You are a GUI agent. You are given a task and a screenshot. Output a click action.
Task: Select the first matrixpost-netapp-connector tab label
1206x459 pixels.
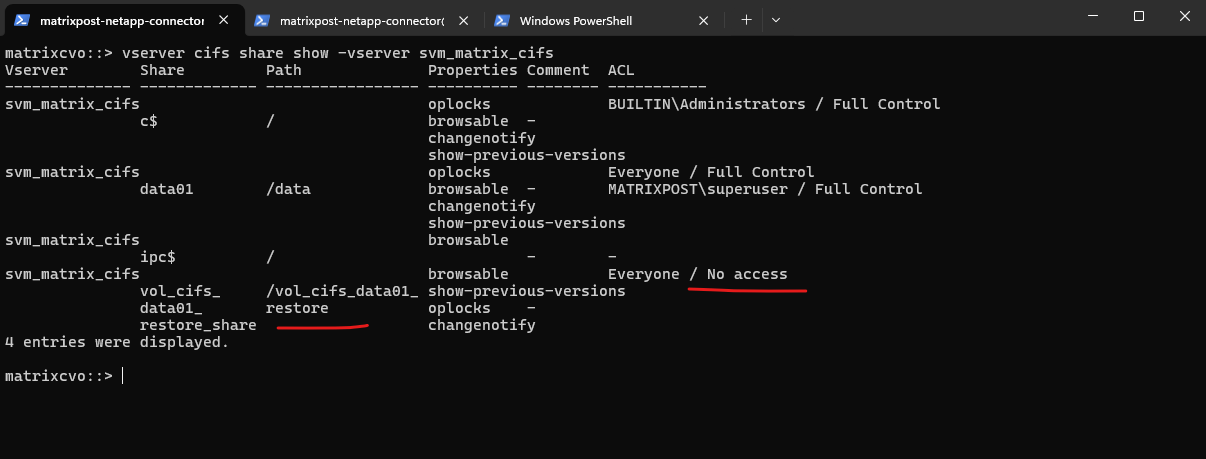click(x=122, y=20)
